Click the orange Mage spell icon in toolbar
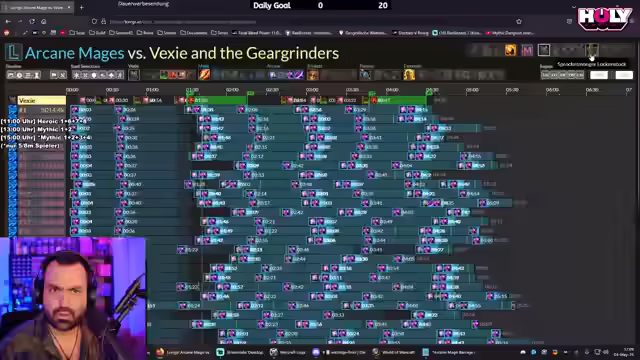Screen dimensions: 640x360 tap(204, 75)
